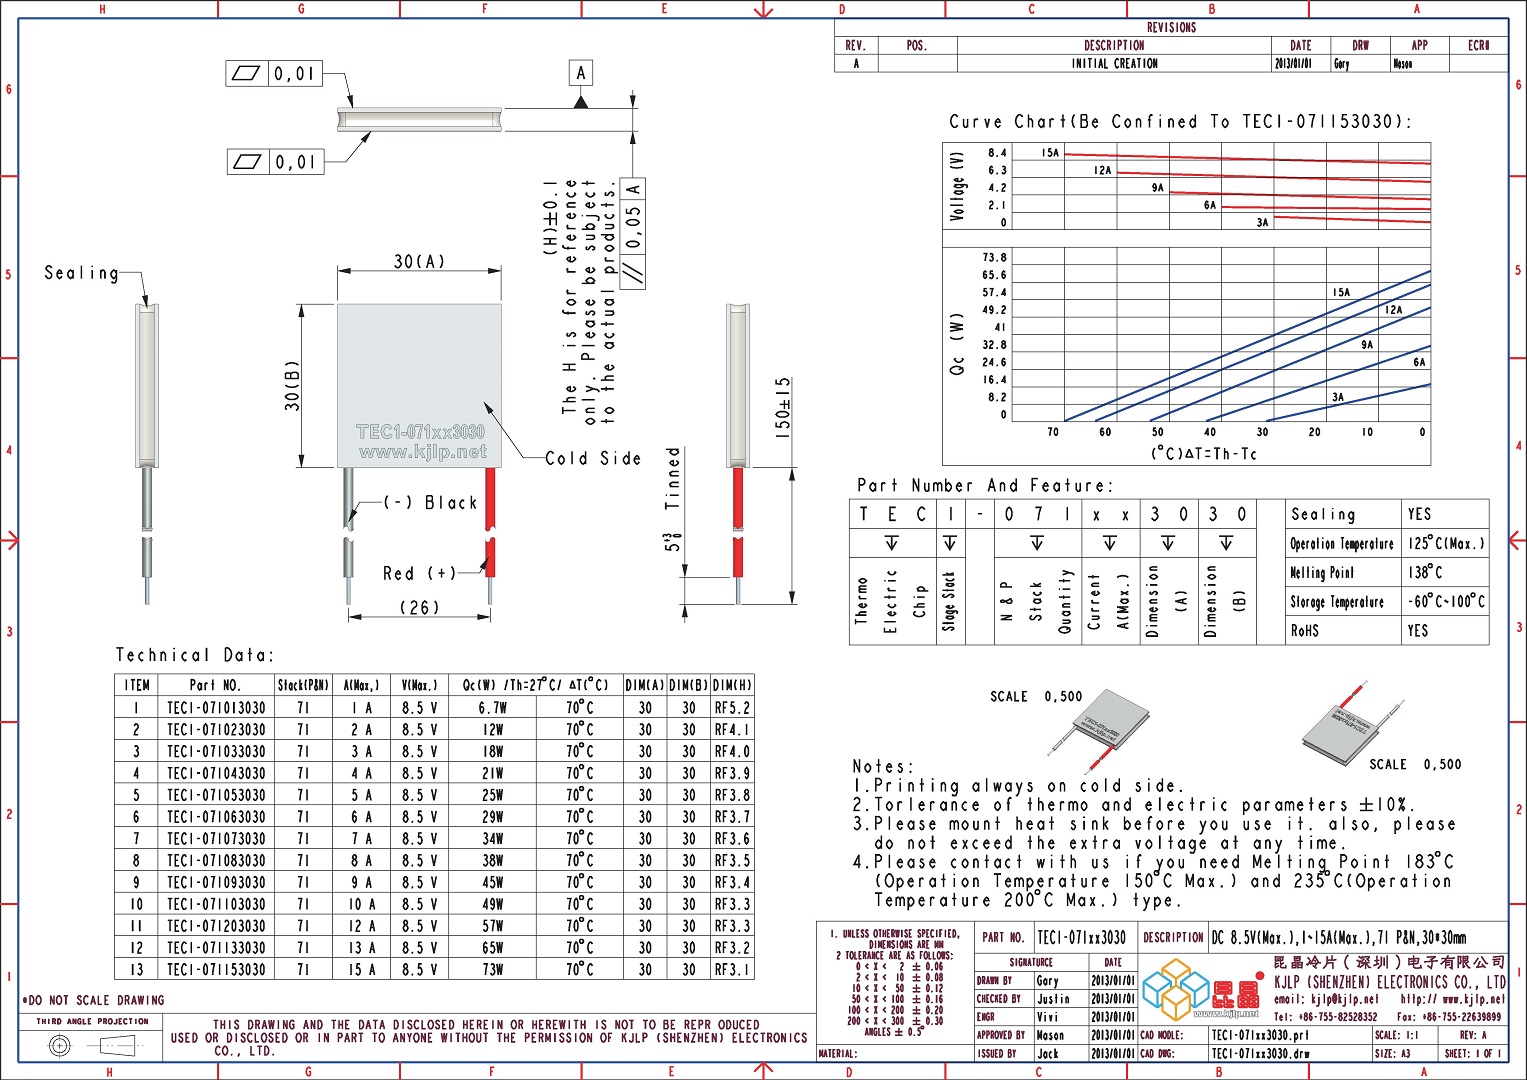Click the TEC1-071043030 part number cell

(x=216, y=774)
